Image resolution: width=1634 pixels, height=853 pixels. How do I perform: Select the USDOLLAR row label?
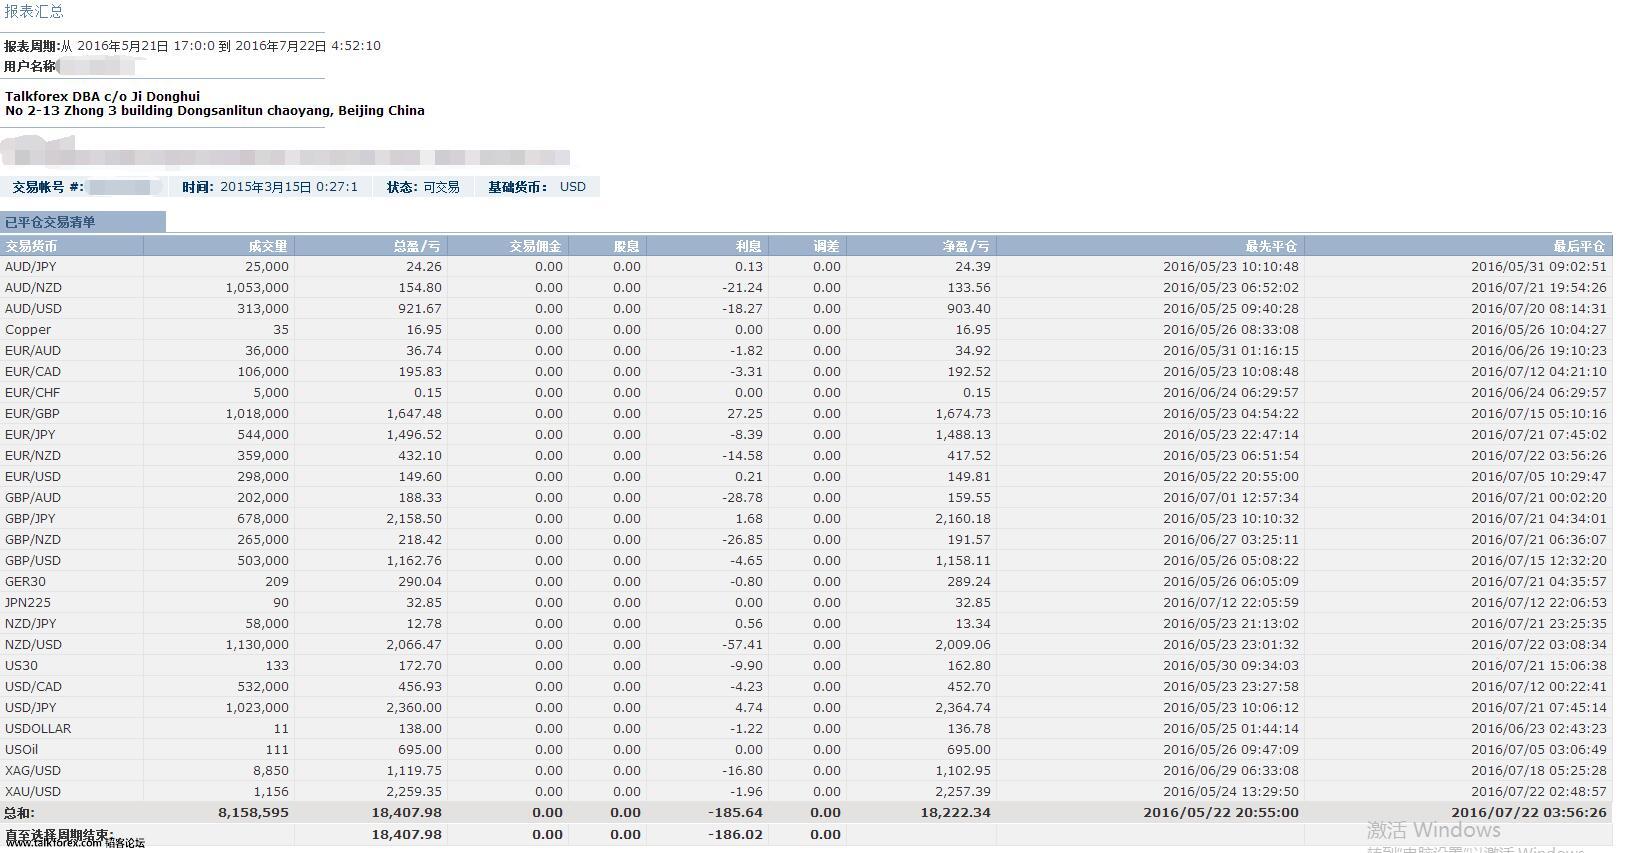pyautogui.click(x=38, y=728)
